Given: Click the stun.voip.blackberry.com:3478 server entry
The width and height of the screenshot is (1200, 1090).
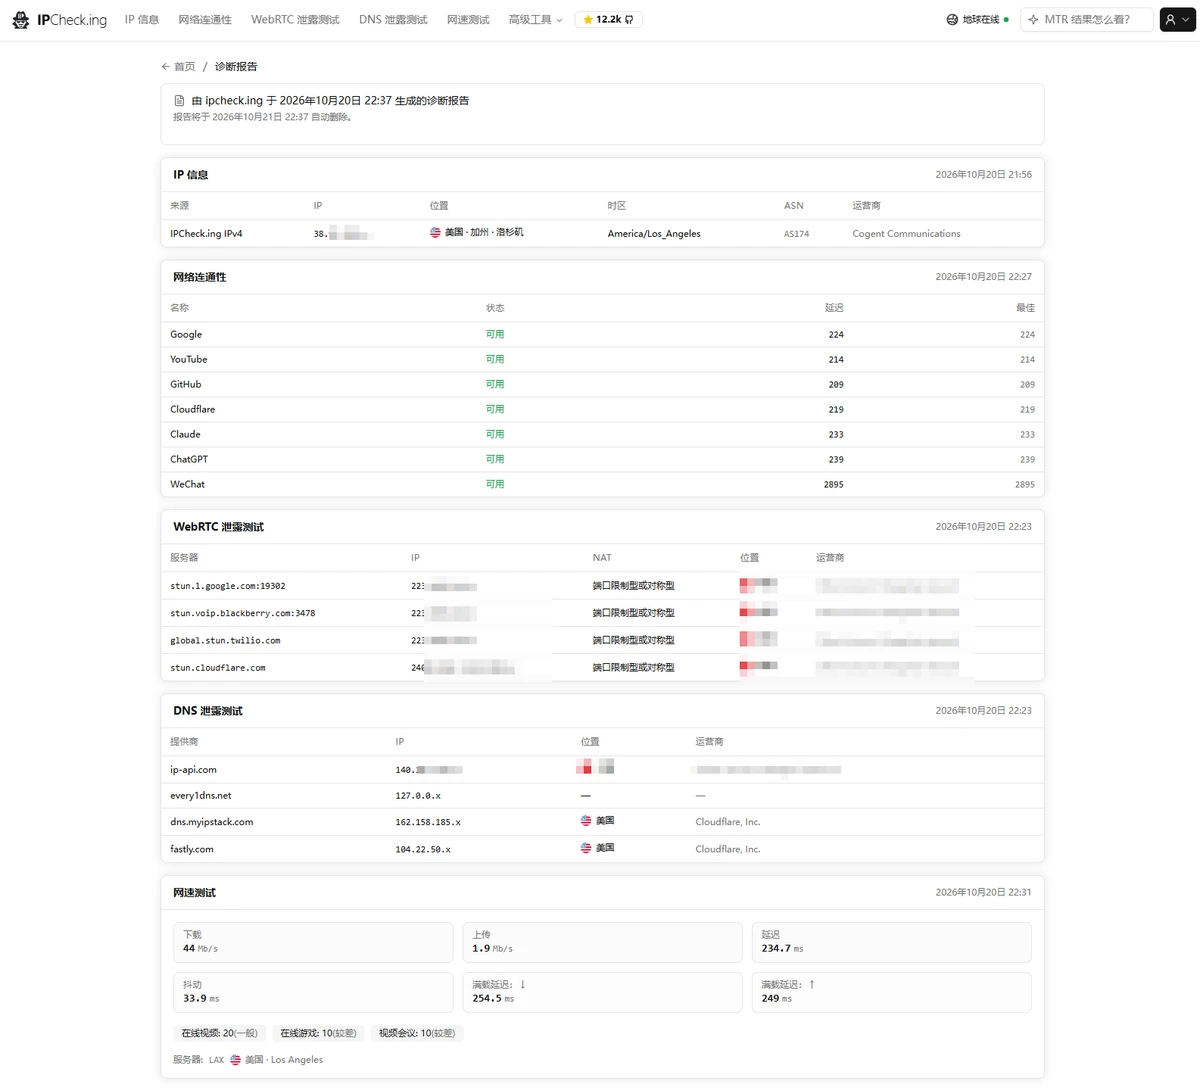Looking at the screenshot, I should 243,613.
